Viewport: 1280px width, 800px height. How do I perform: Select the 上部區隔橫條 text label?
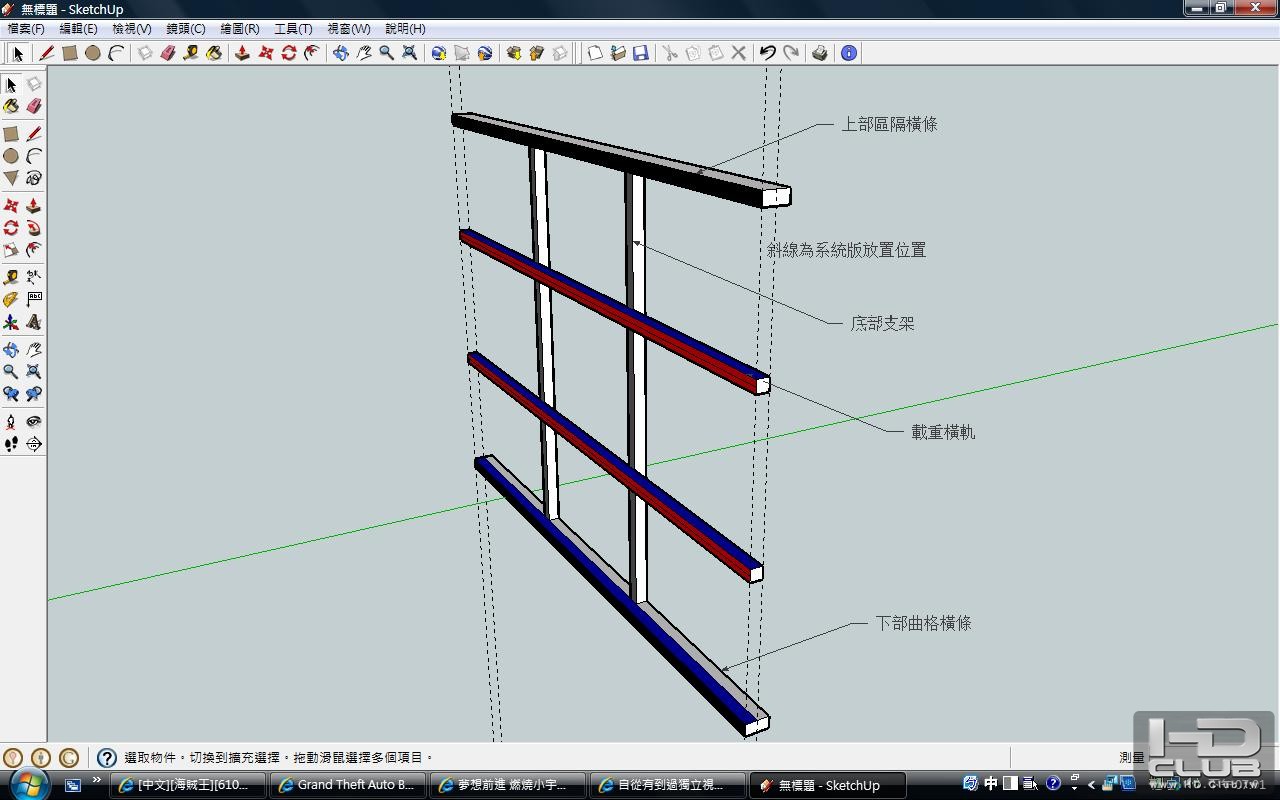tap(889, 124)
